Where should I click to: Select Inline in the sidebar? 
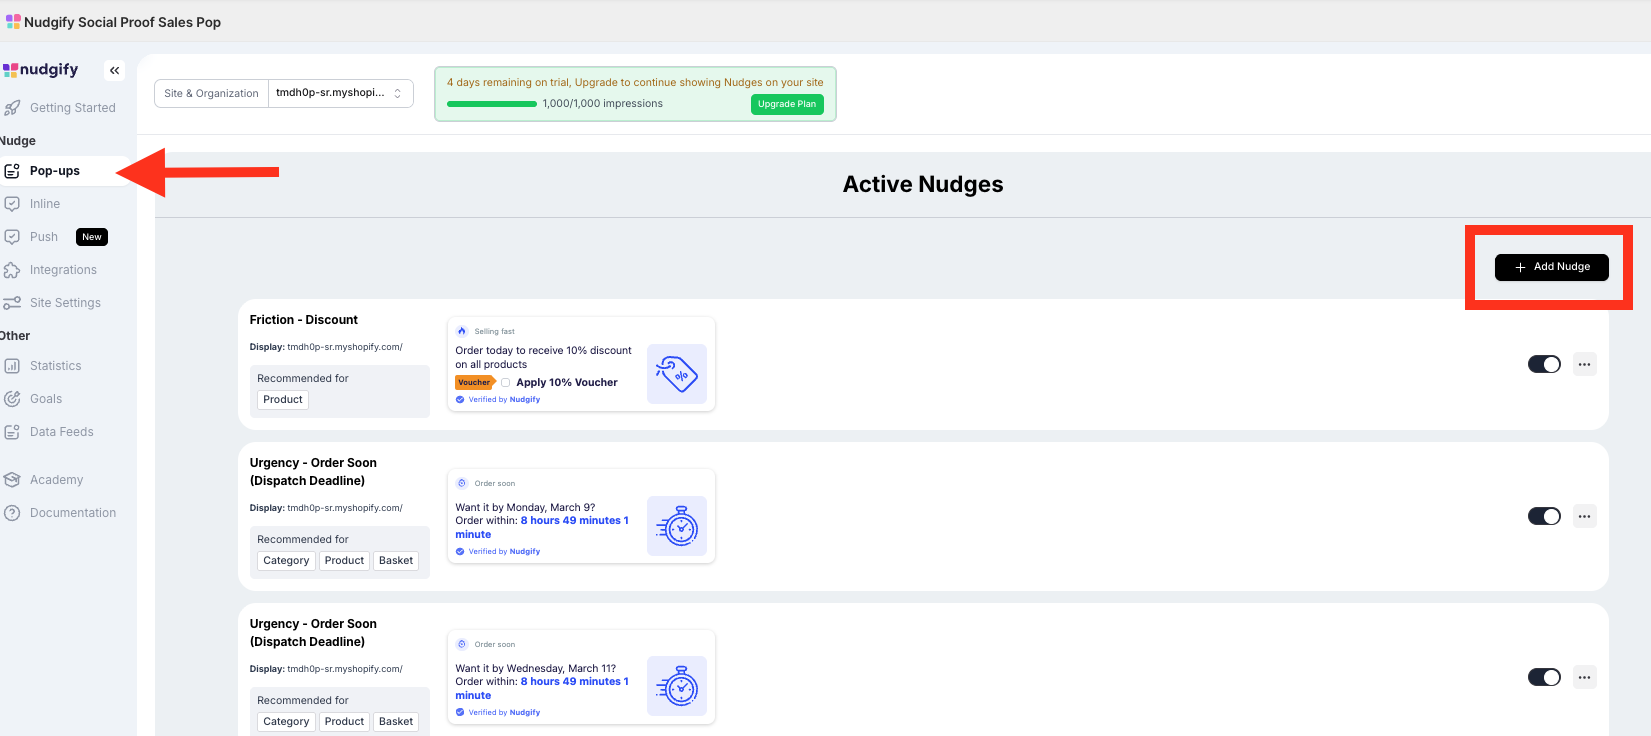pos(45,204)
